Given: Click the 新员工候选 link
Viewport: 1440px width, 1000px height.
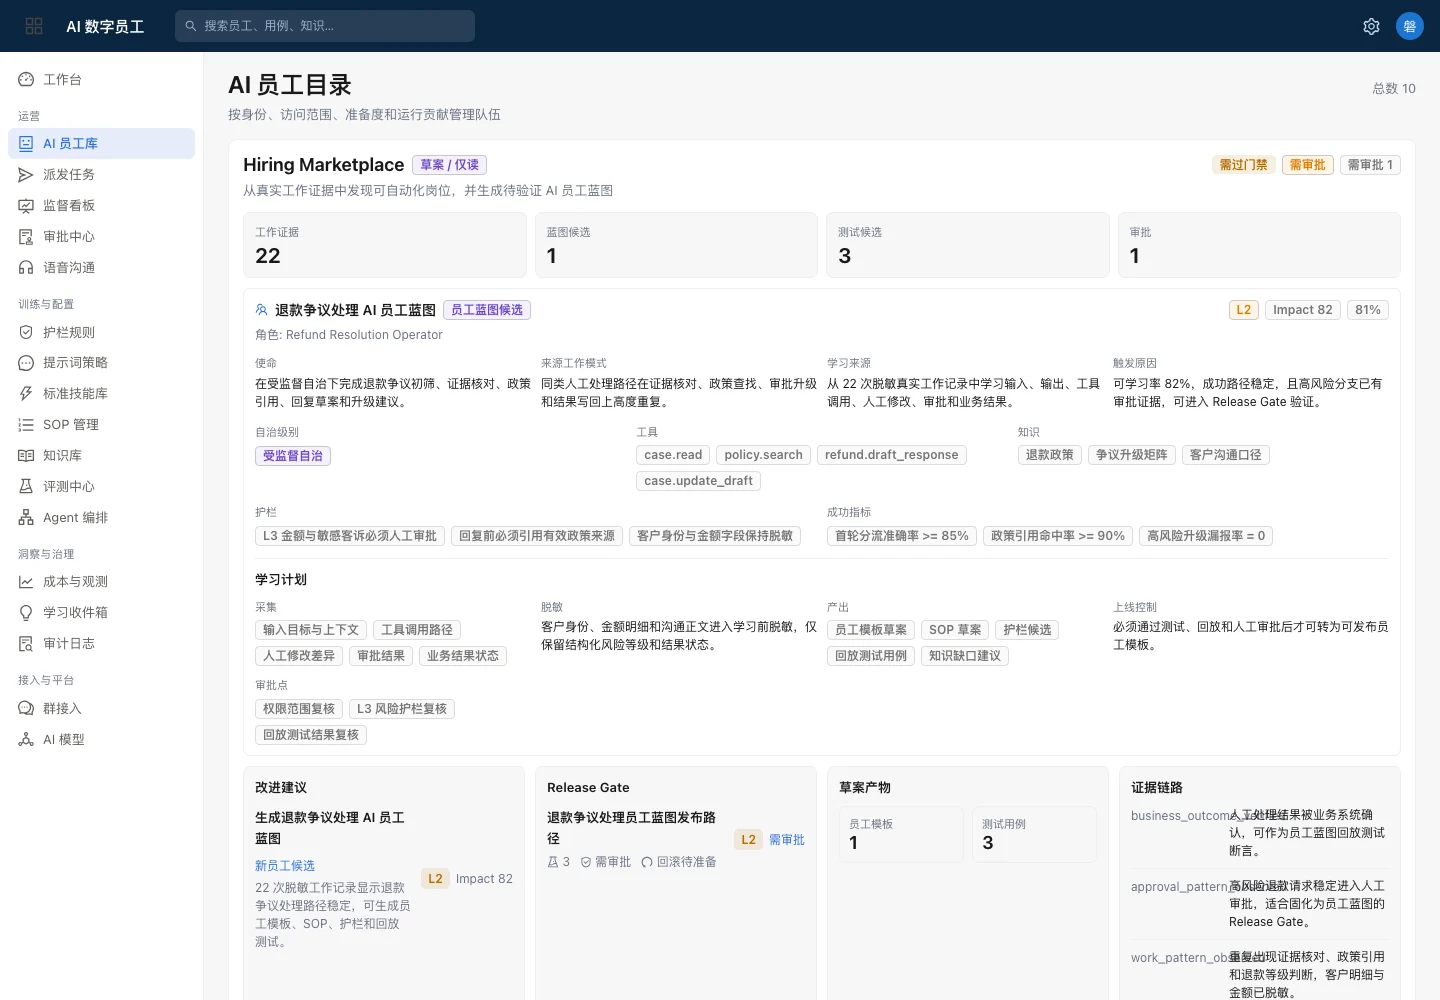Looking at the screenshot, I should (285, 866).
